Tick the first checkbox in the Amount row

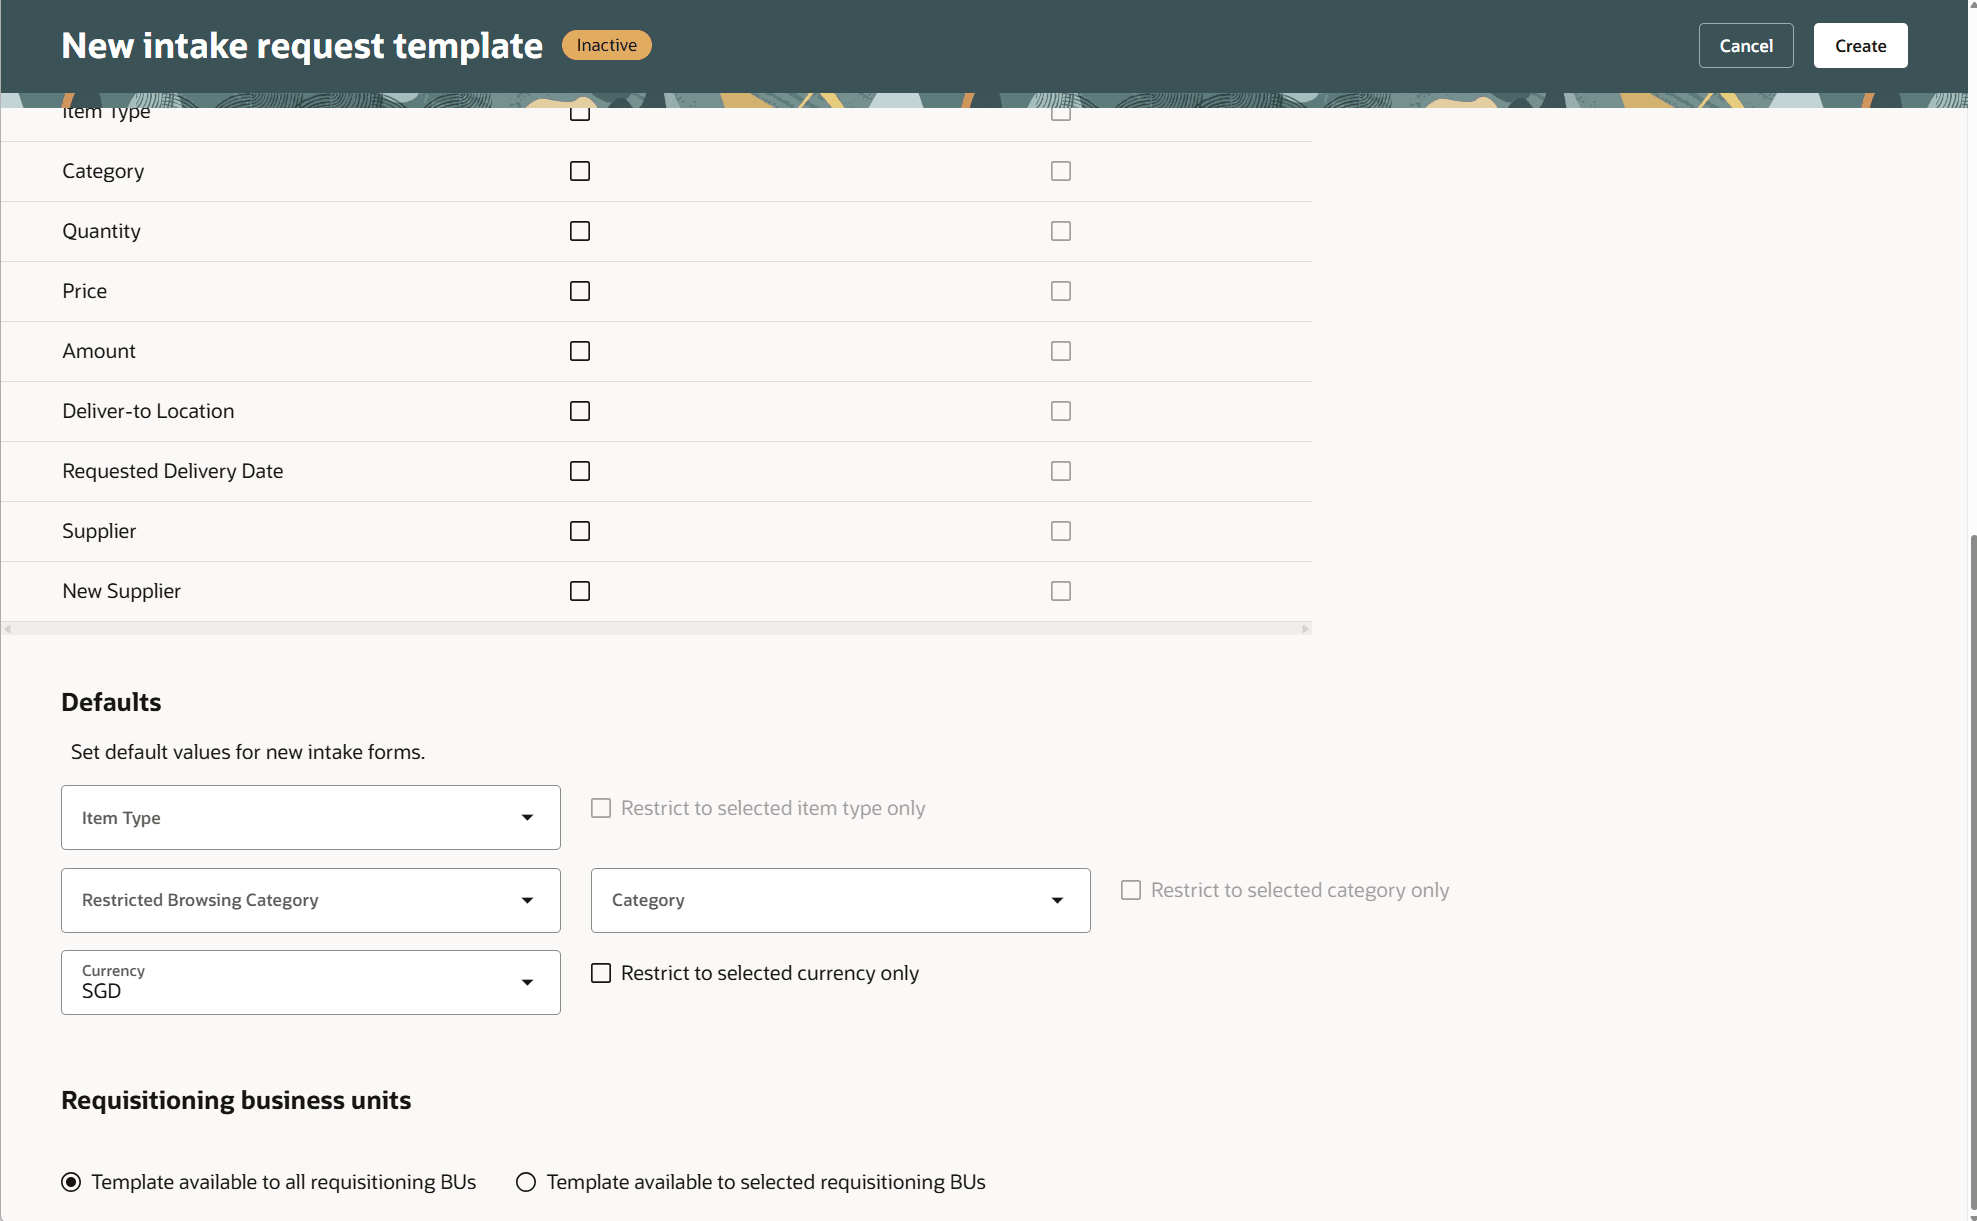580,351
